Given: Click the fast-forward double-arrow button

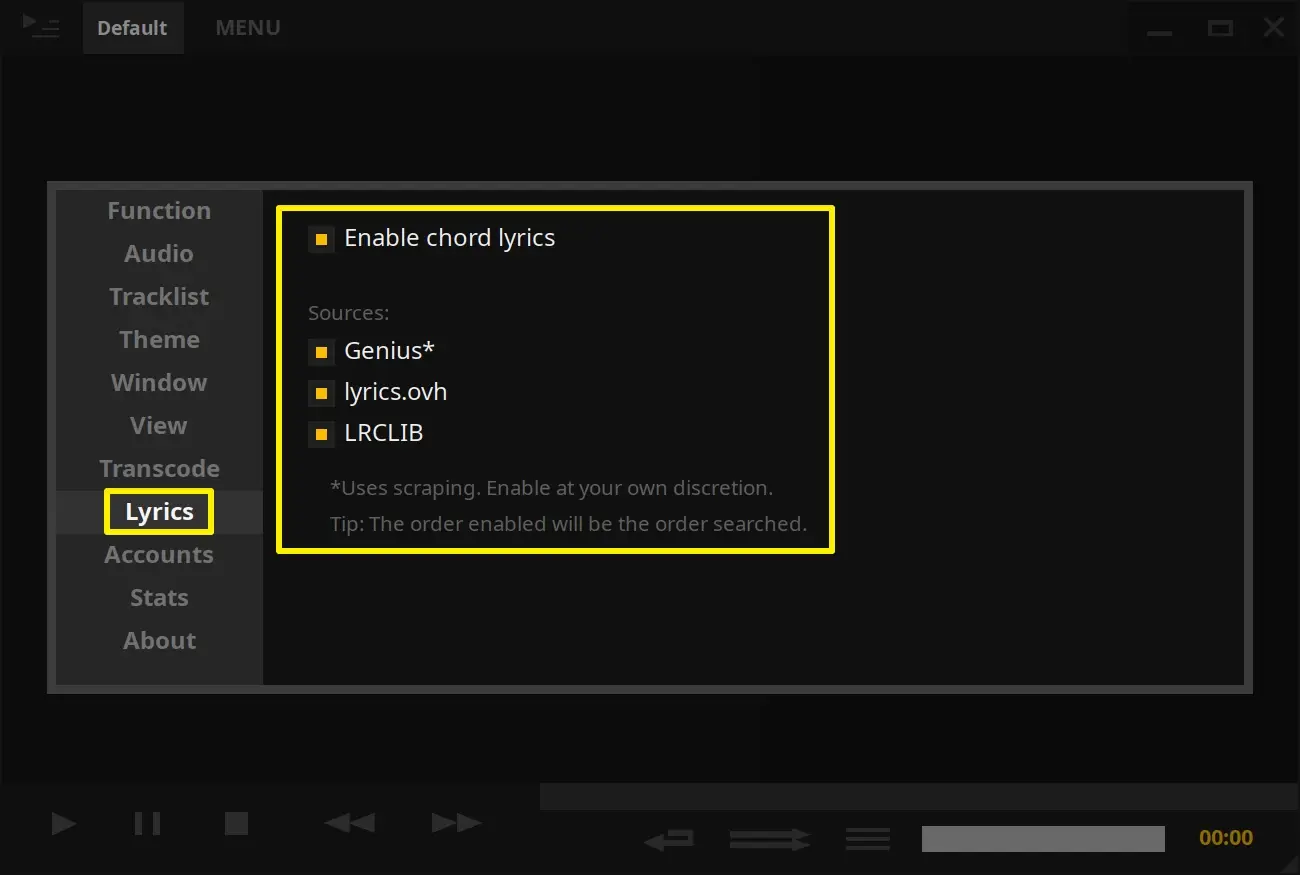Looking at the screenshot, I should 456,823.
